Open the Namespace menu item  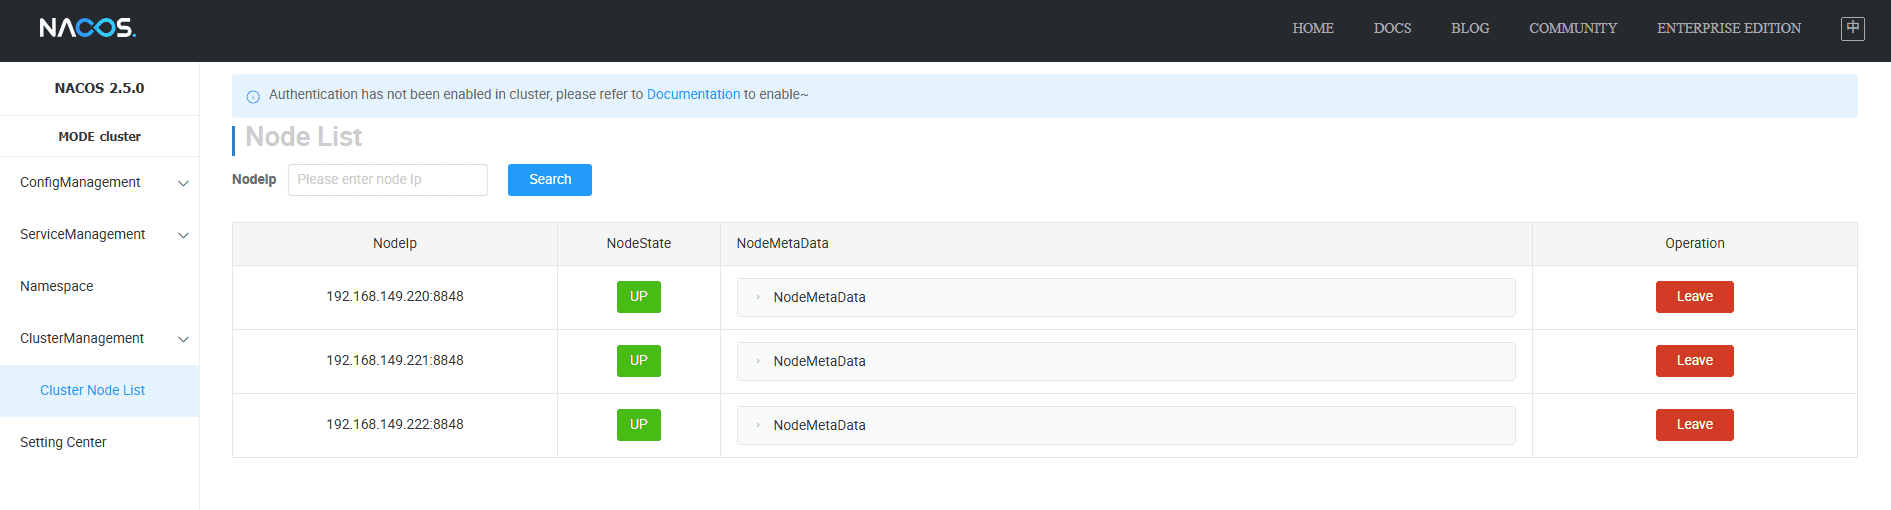[x=57, y=286]
